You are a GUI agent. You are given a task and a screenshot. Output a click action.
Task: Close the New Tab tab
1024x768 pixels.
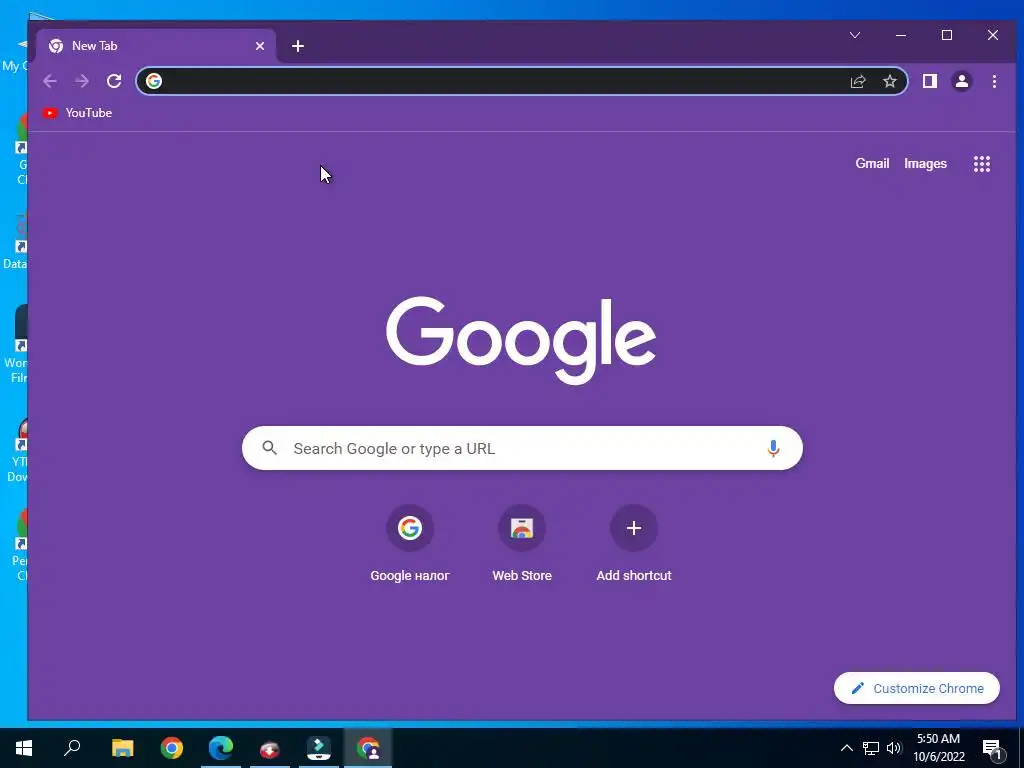(260, 46)
